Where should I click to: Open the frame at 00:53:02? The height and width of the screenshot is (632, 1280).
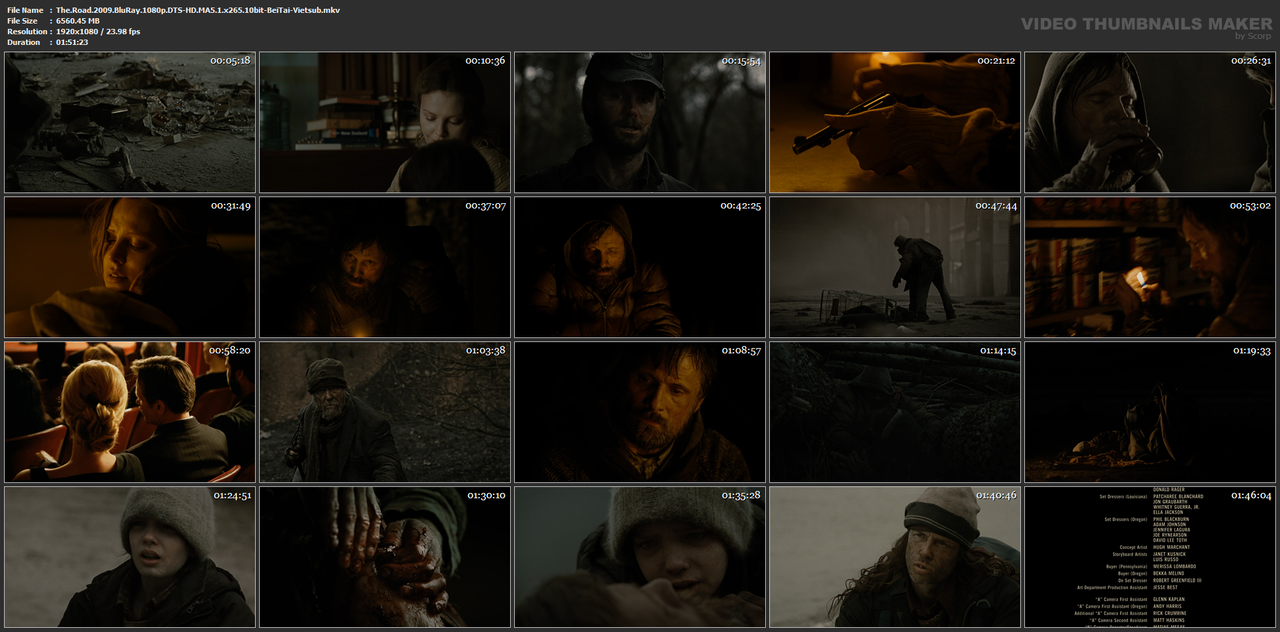pos(1150,267)
